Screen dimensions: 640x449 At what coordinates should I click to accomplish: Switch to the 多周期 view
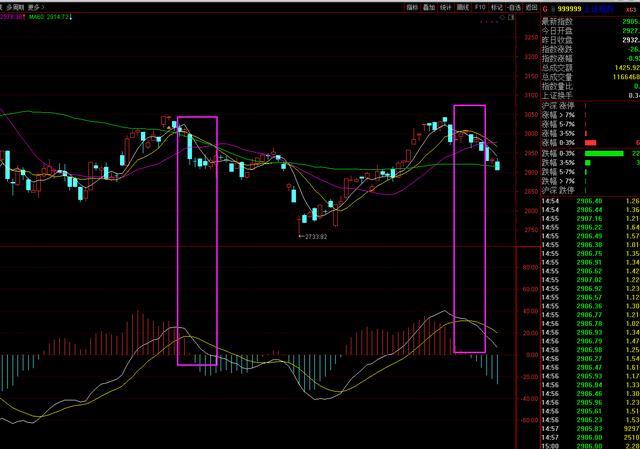pyautogui.click(x=17, y=6)
